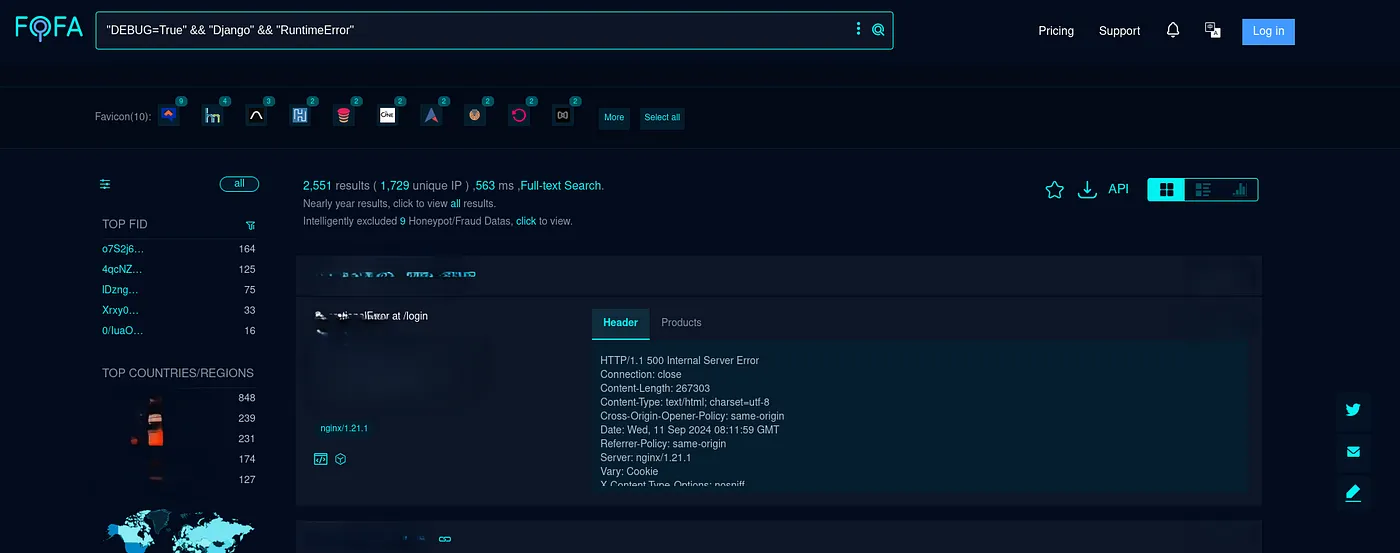Select the favicon with count 9
The height and width of the screenshot is (553, 1400).
point(168,115)
